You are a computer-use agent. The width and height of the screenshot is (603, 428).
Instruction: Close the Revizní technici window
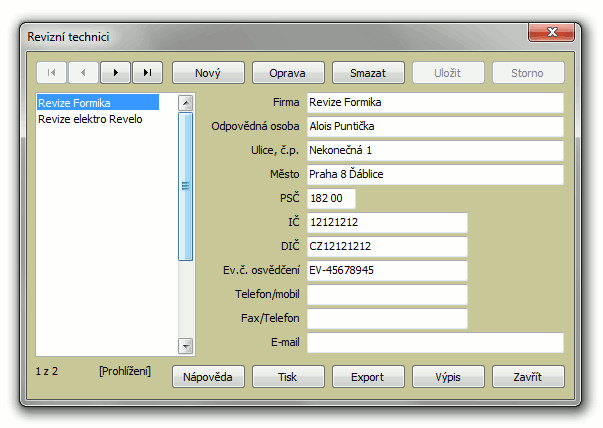551,32
